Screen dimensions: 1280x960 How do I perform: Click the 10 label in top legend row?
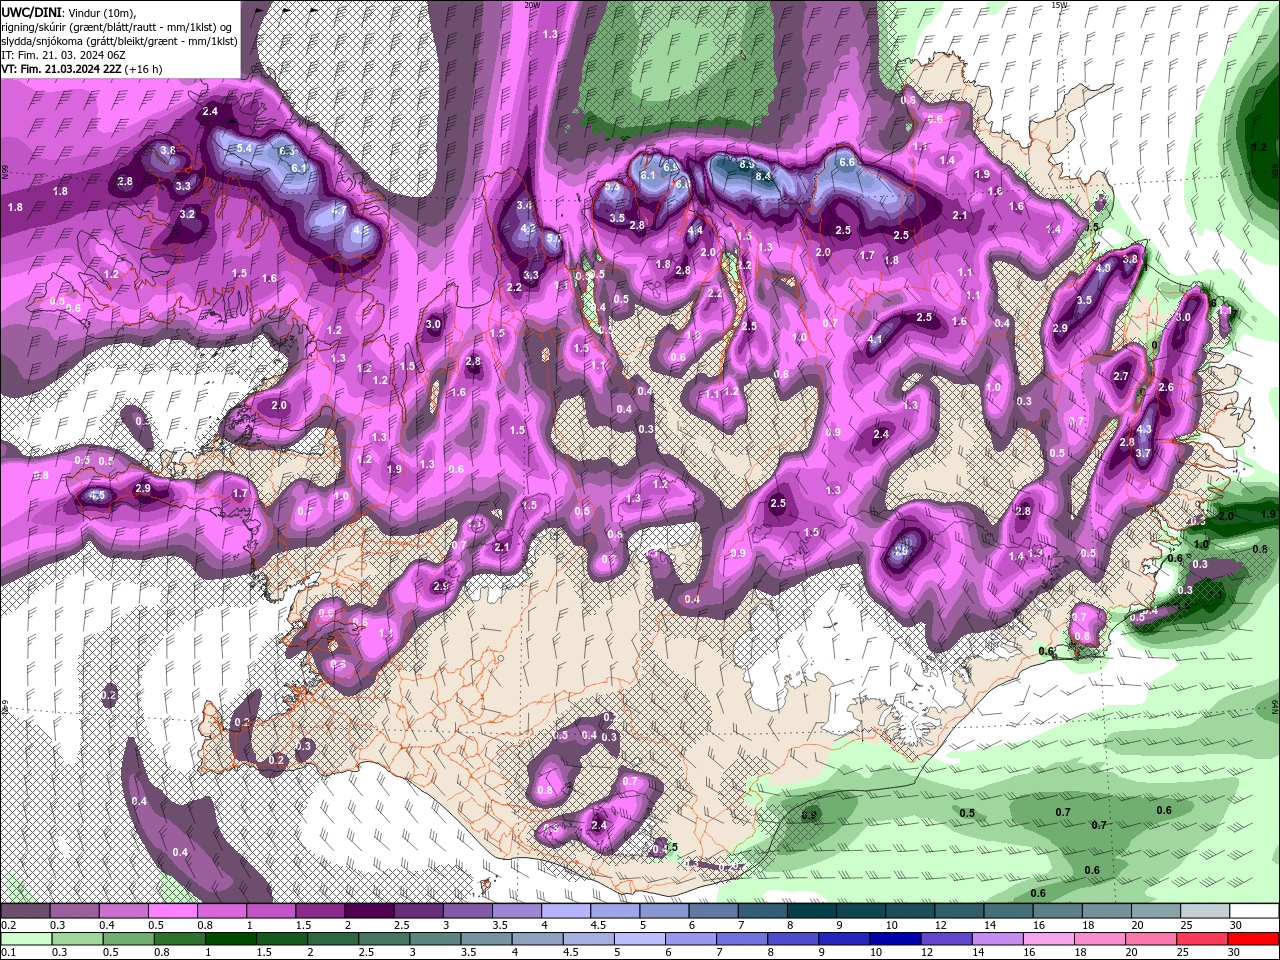point(891,925)
